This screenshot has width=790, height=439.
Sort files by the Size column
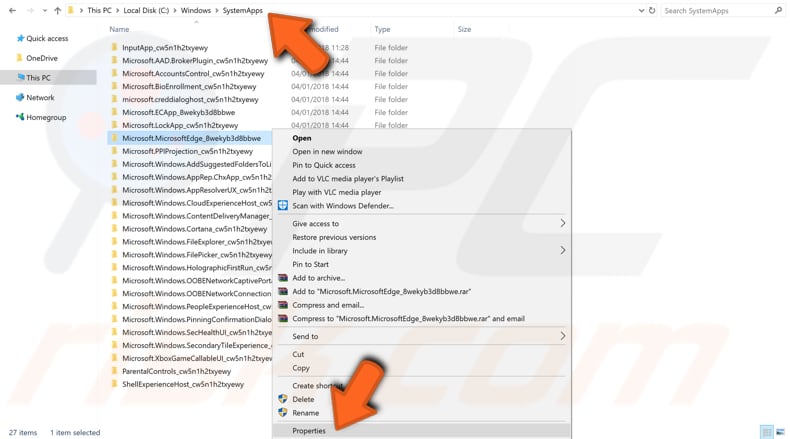click(465, 29)
